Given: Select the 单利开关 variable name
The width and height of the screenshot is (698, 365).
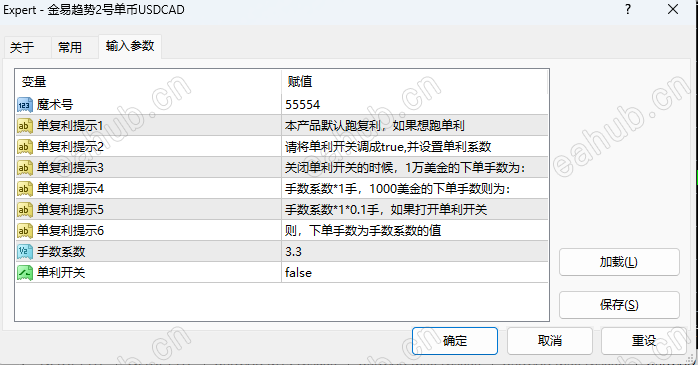Looking at the screenshot, I should point(61,272).
